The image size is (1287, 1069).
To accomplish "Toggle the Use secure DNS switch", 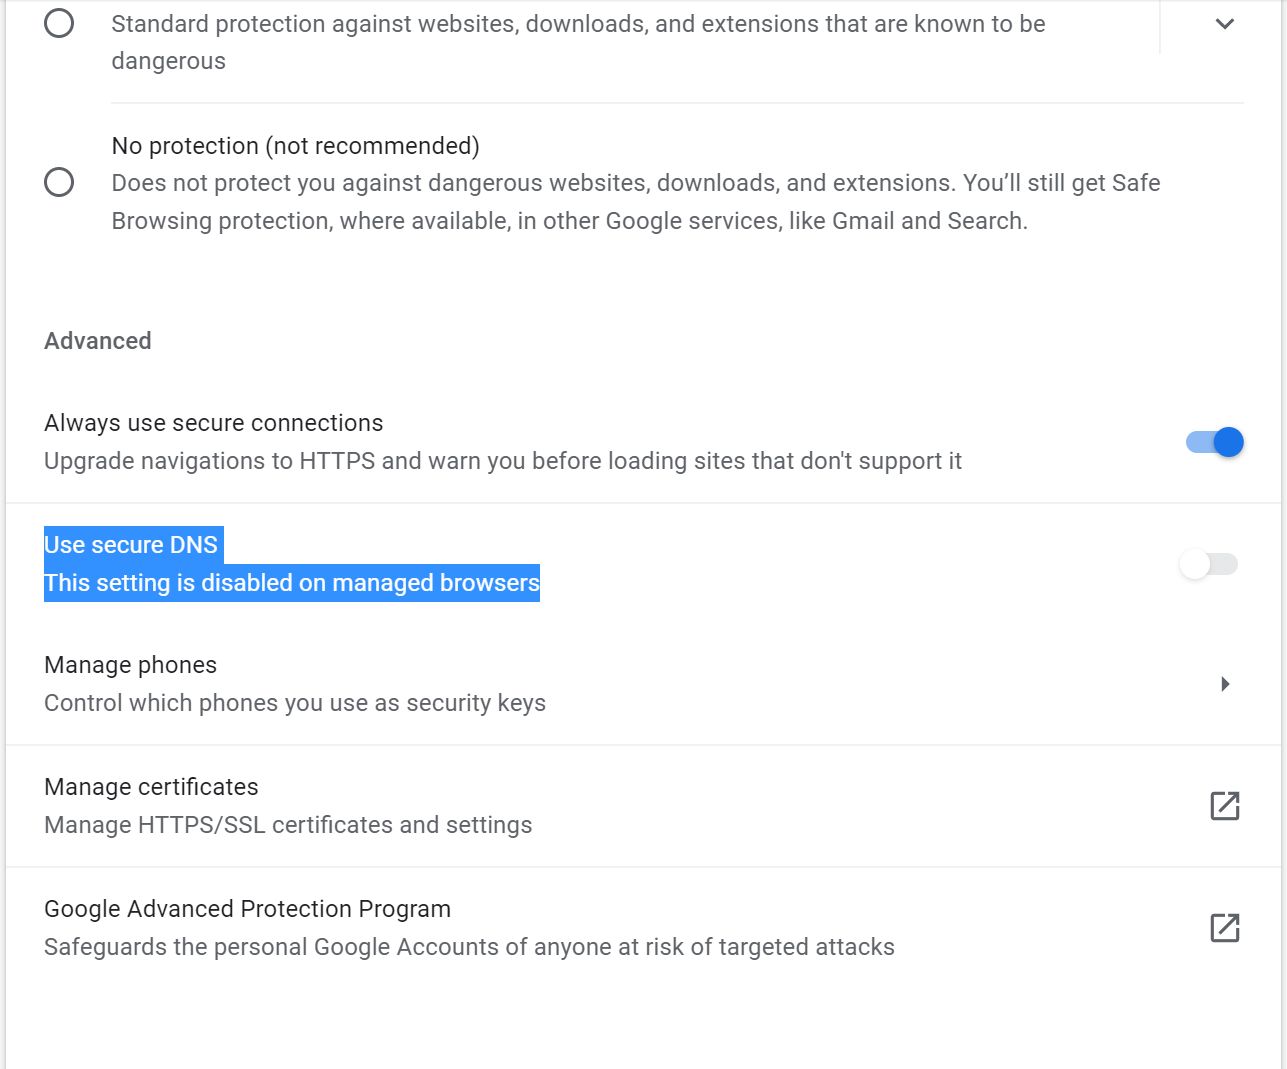I will pos(1209,564).
